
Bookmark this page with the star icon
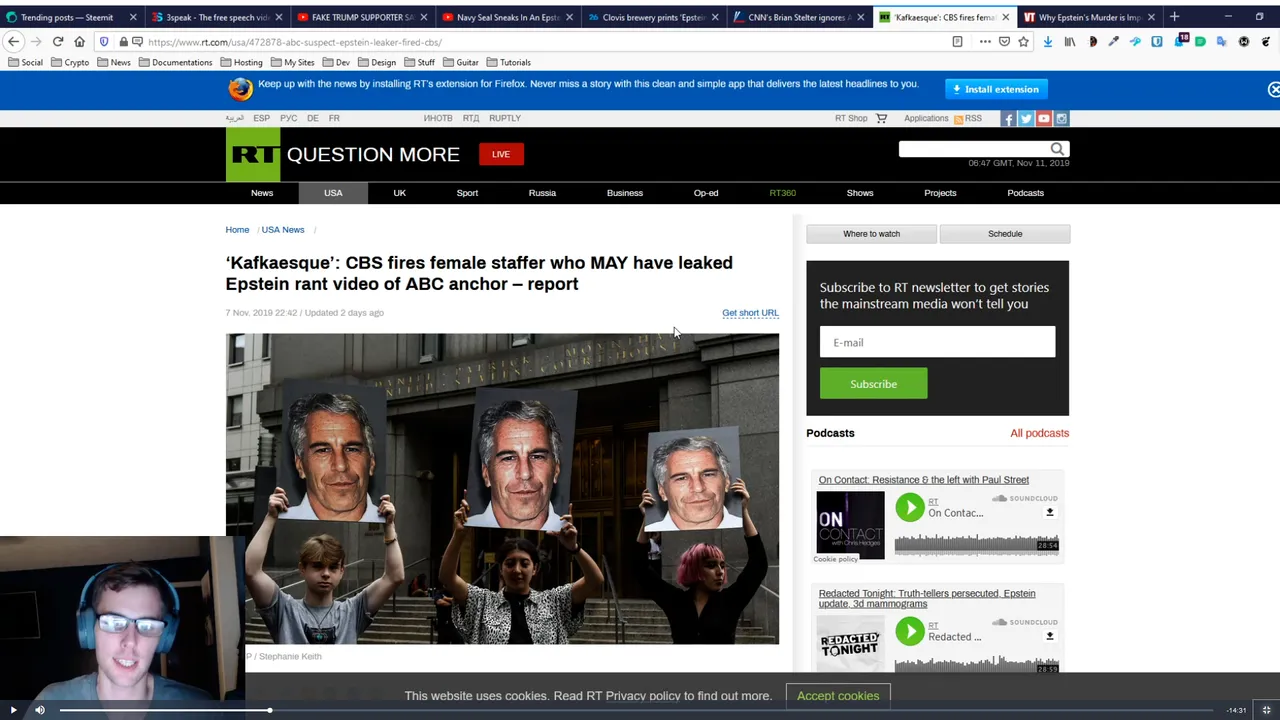1024,42
